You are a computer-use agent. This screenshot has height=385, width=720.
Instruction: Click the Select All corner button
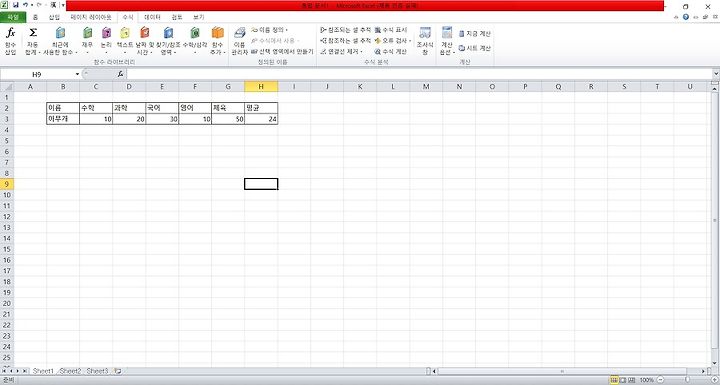[7, 86]
